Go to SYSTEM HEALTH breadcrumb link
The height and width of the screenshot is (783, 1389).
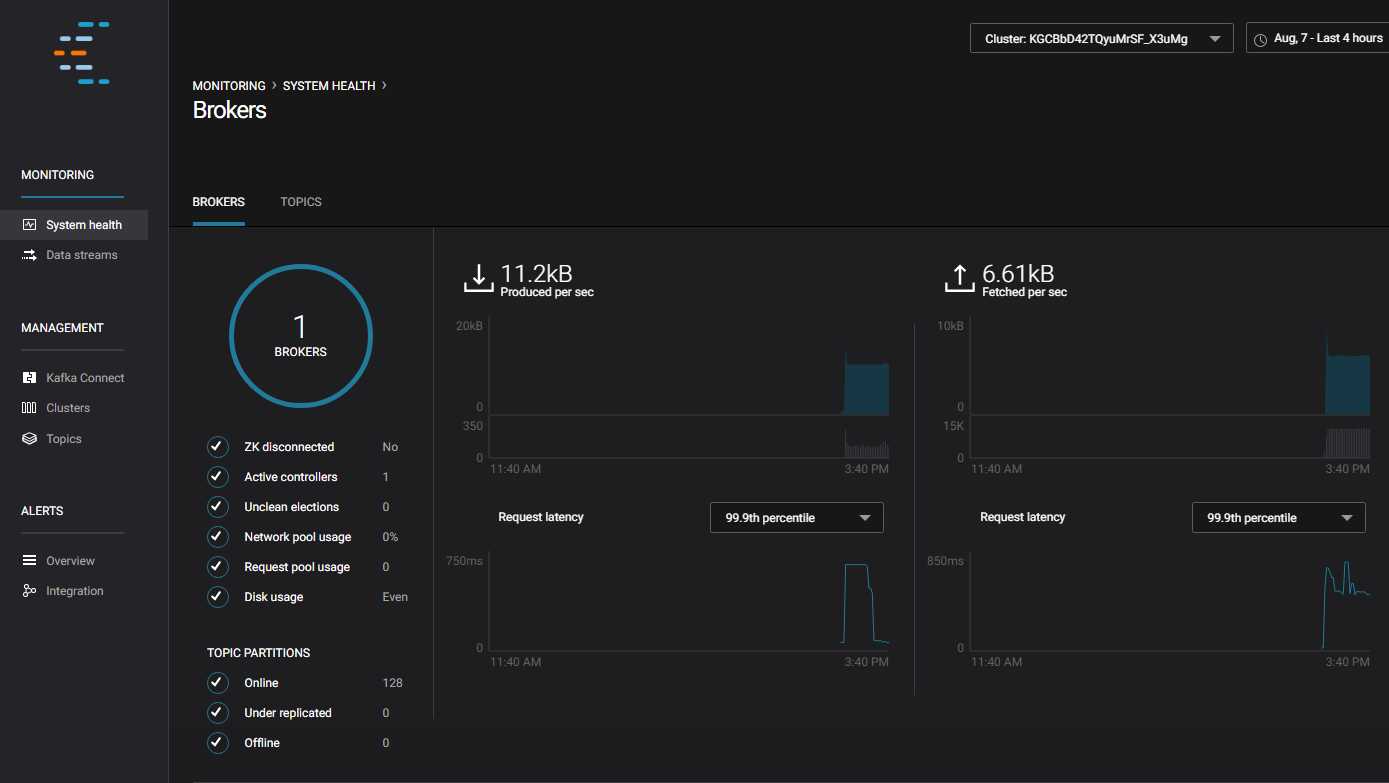329,86
